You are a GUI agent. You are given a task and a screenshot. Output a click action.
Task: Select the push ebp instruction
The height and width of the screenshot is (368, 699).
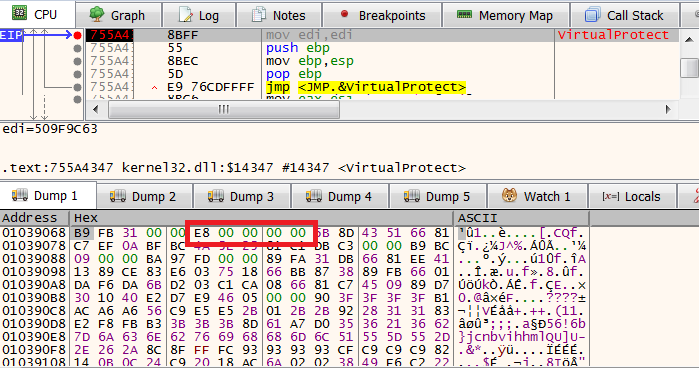(x=298, y=48)
